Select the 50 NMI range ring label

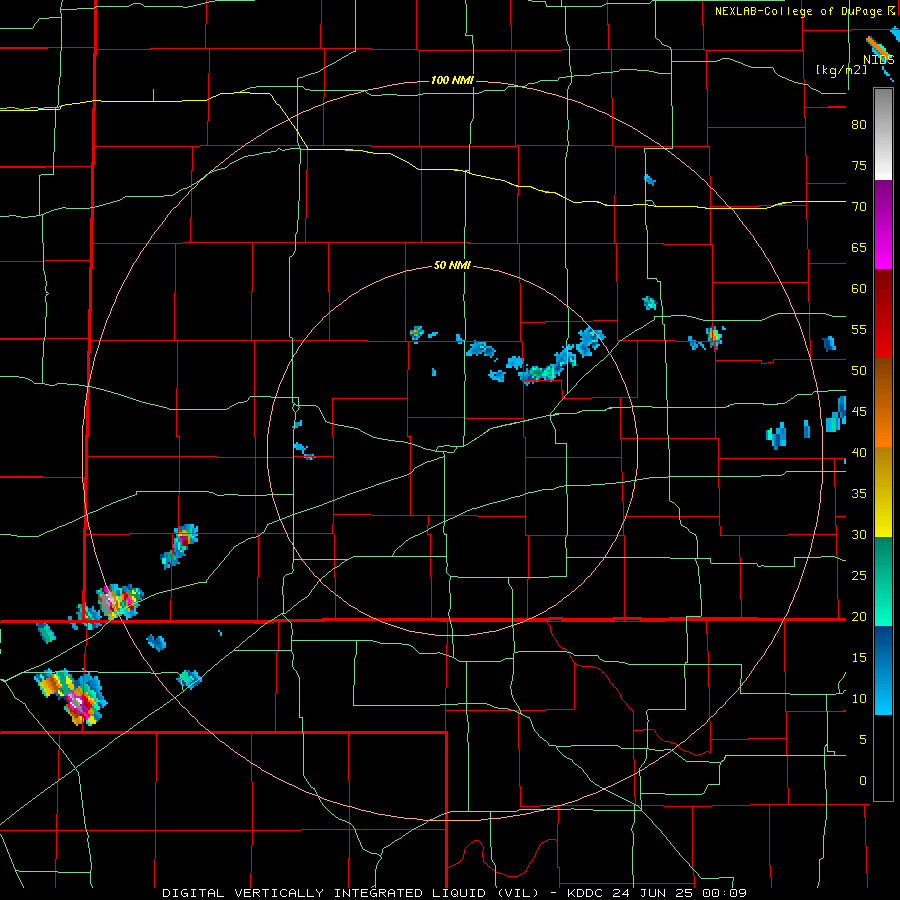(x=452, y=265)
